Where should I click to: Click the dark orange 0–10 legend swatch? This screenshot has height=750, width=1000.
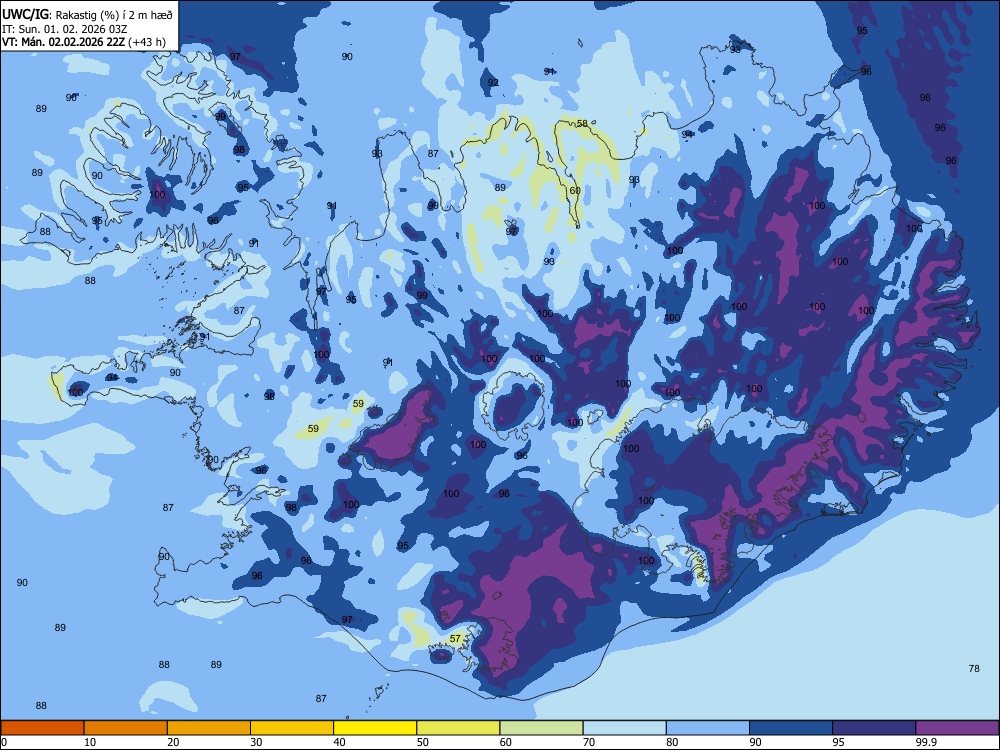42,728
